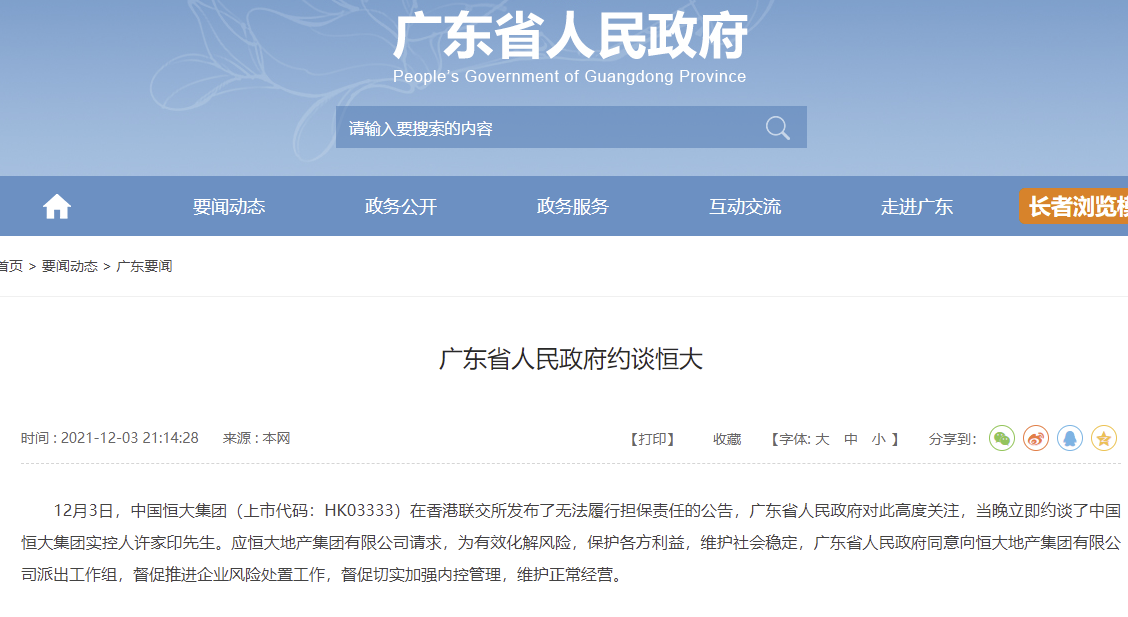1128x617 pixels.
Task: Click stock code HK03333 in article
Action: pyautogui.click(x=358, y=511)
